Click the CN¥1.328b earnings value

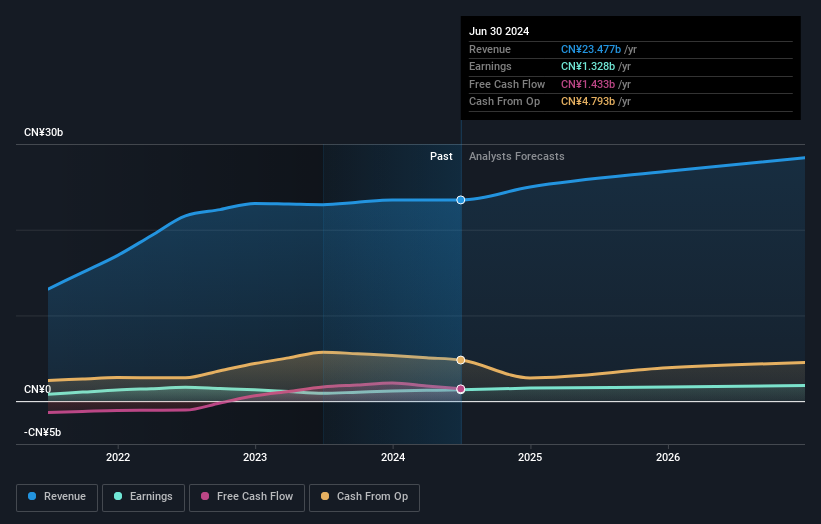click(x=587, y=66)
